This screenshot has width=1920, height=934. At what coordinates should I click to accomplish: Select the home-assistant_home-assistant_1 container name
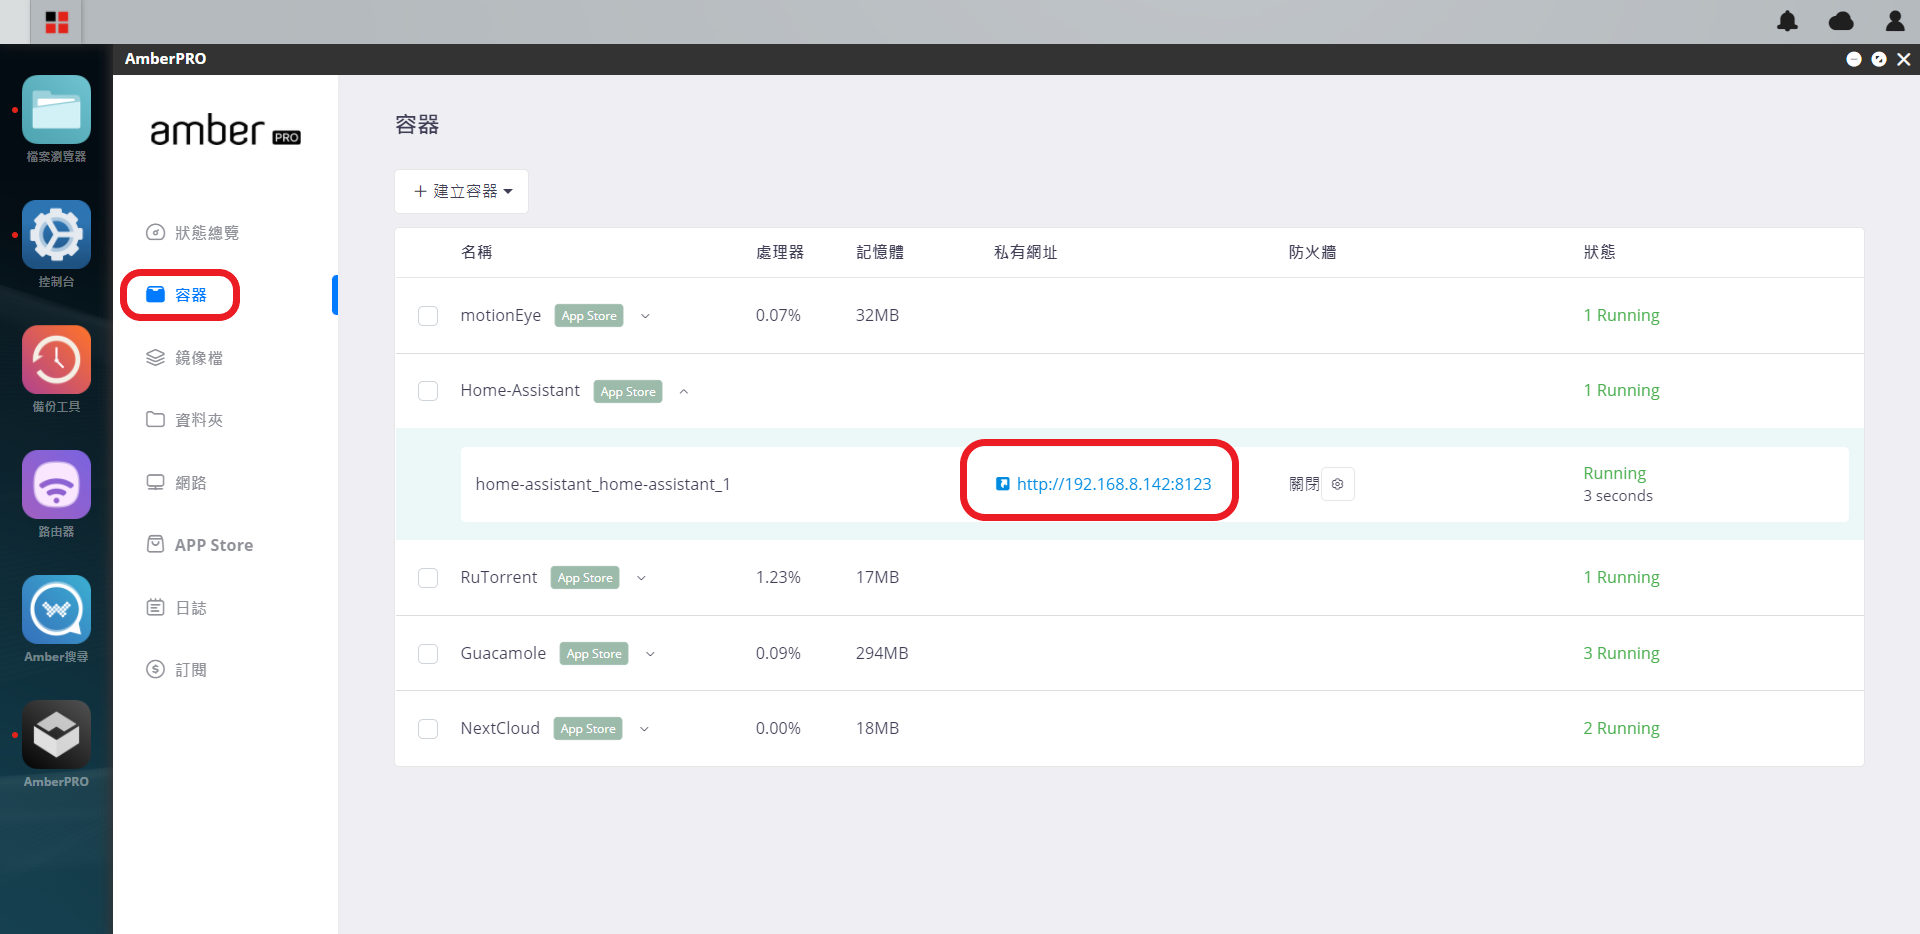603,484
